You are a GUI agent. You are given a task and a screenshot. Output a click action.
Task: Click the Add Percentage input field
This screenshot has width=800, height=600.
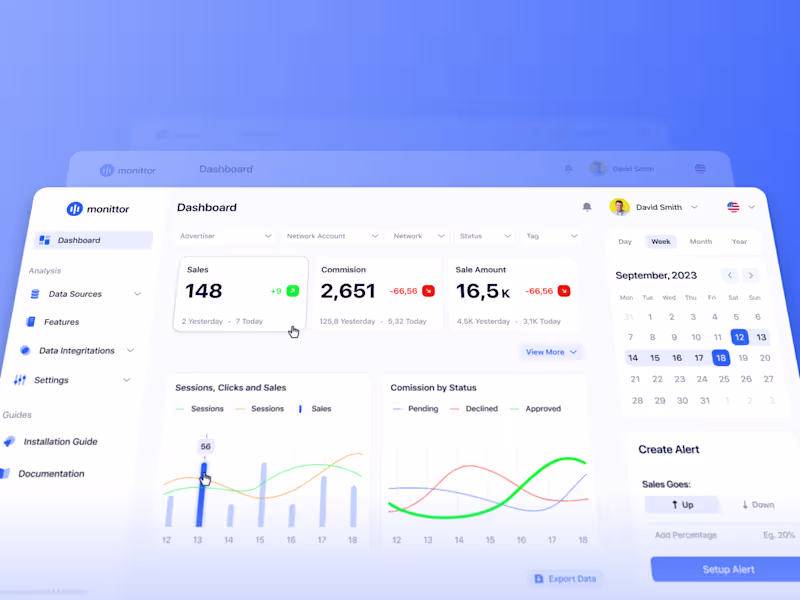pyautogui.click(x=687, y=535)
